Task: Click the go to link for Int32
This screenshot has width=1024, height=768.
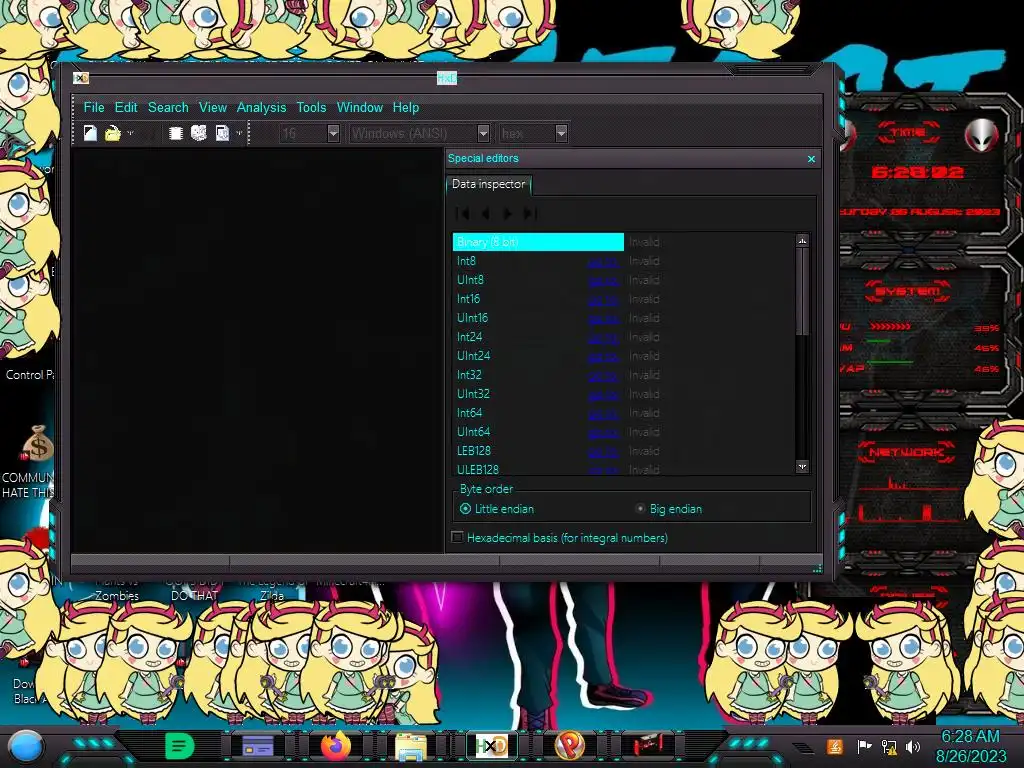Action: pyautogui.click(x=603, y=376)
